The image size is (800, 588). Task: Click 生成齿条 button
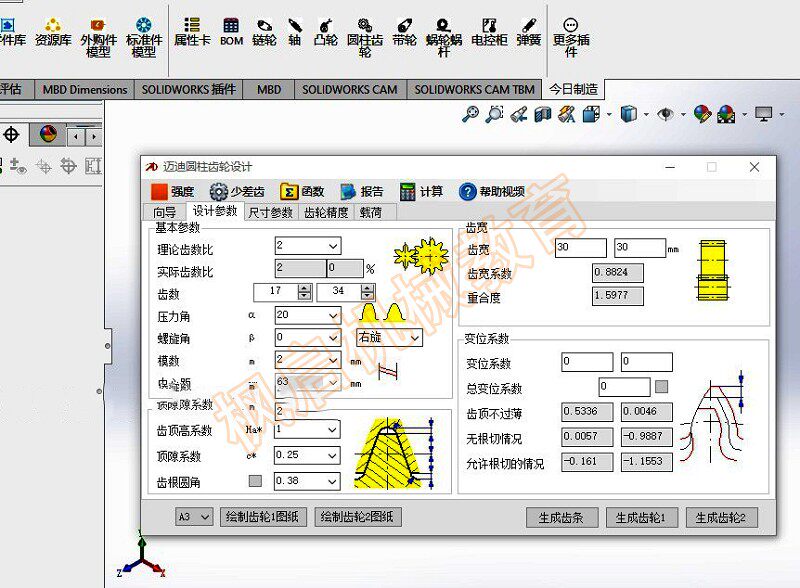point(561,518)
